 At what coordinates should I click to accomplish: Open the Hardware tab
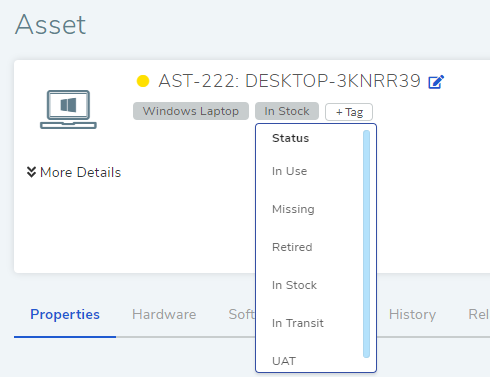click(164, 314)
